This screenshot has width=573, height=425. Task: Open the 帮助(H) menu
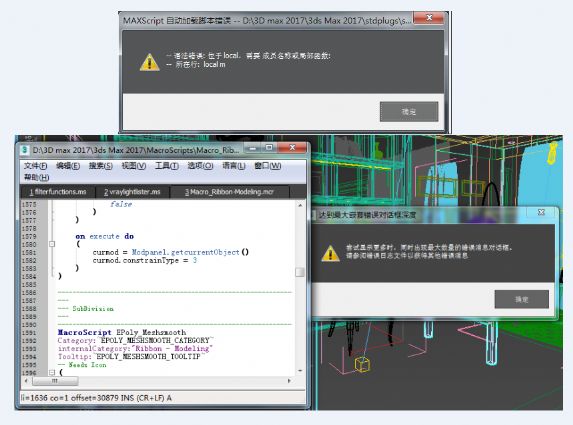(x=37, y=178)
